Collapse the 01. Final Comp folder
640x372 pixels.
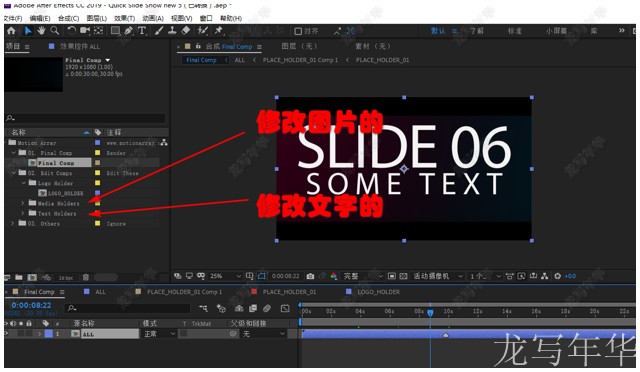(x=14, y=153)
